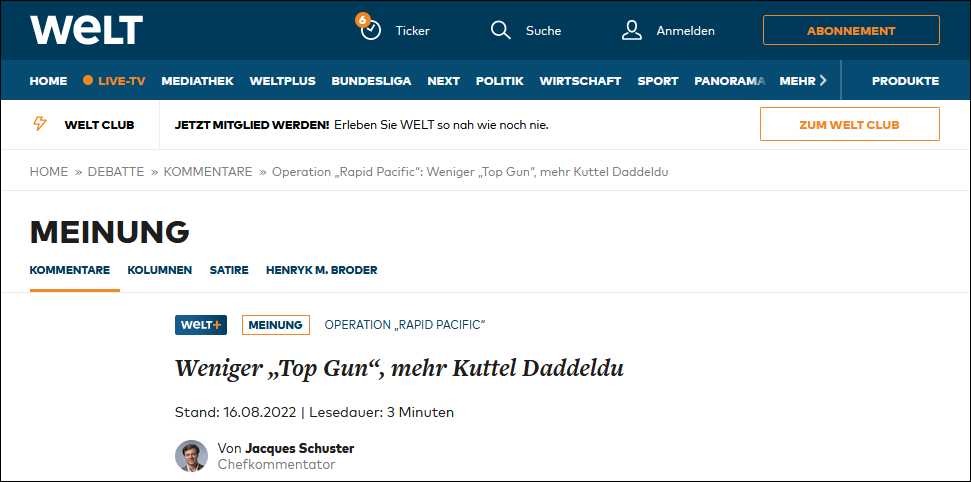The width and height of the screenshot is (971, 482).
Task: Click the date Stand: 16.08.2022
Action: (x=236, y=412)
